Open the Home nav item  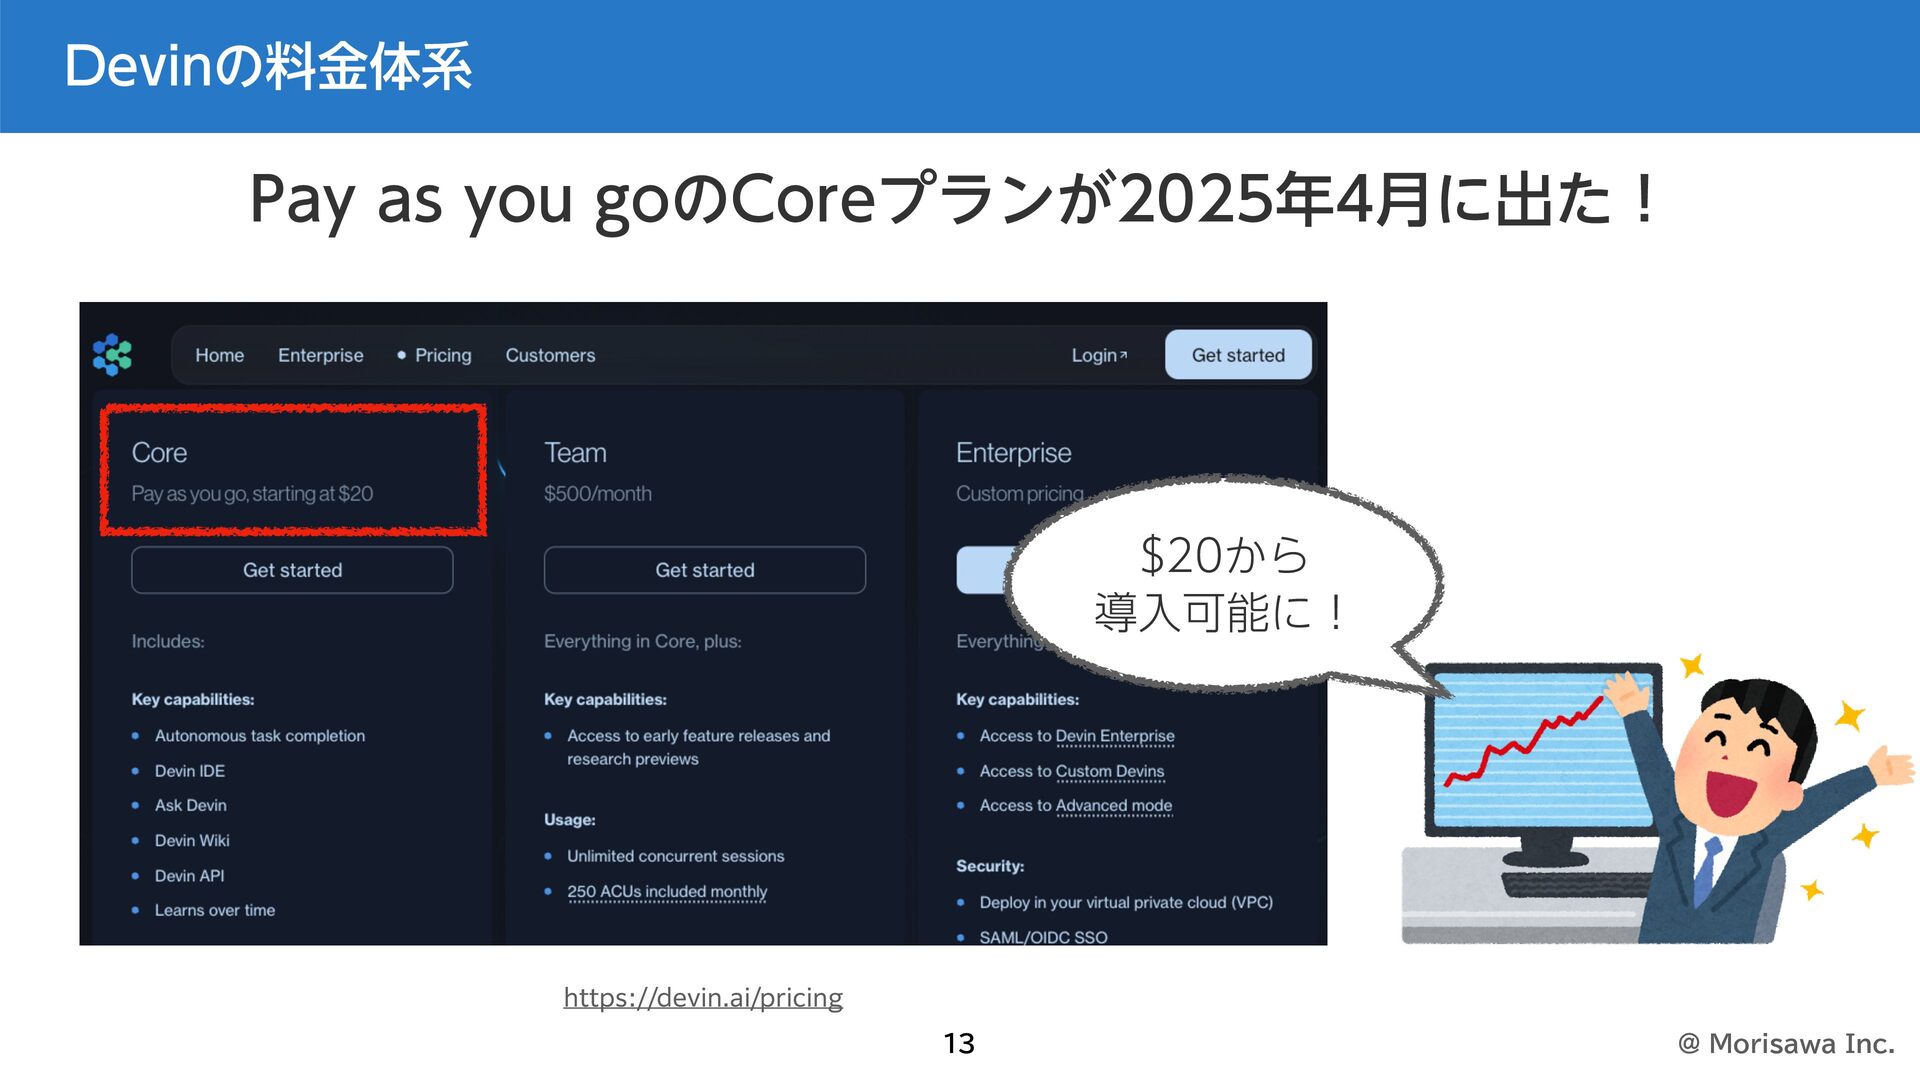tap(219, 355)
